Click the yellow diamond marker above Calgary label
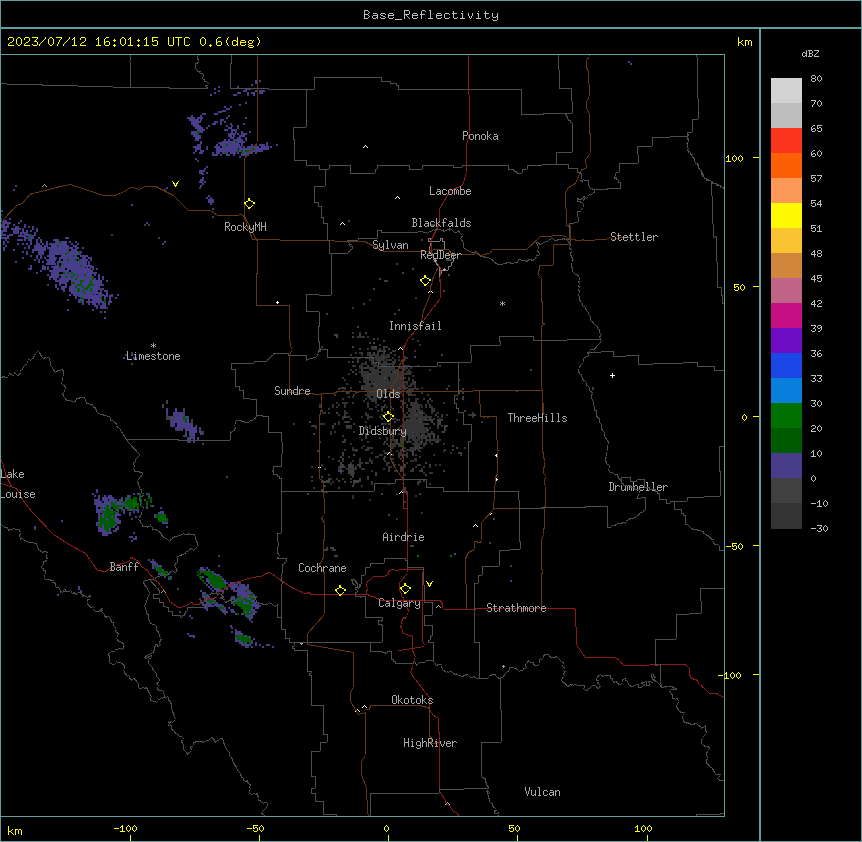The width and height of the screenshot is (862, 842). [405, 589]
